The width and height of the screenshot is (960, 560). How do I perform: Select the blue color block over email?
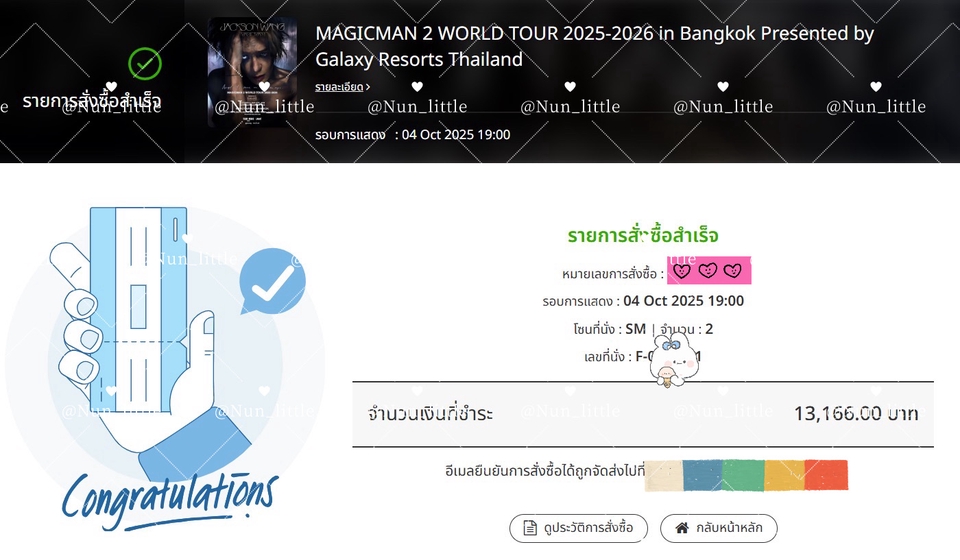pyautogui.click(x=702, y=476)
